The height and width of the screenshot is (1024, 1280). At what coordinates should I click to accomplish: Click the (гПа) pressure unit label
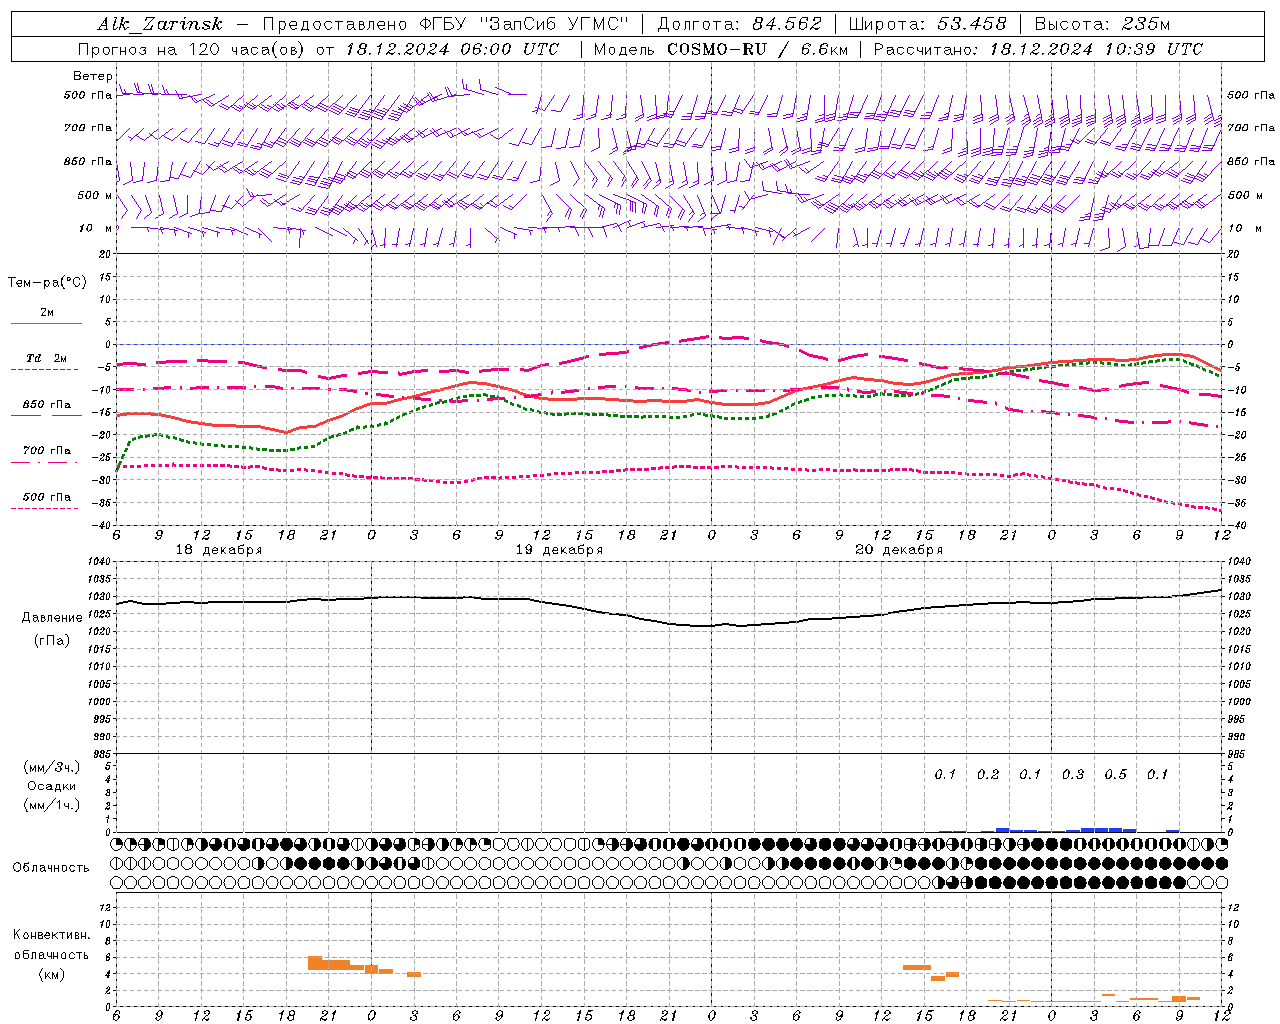pos(52,640)
